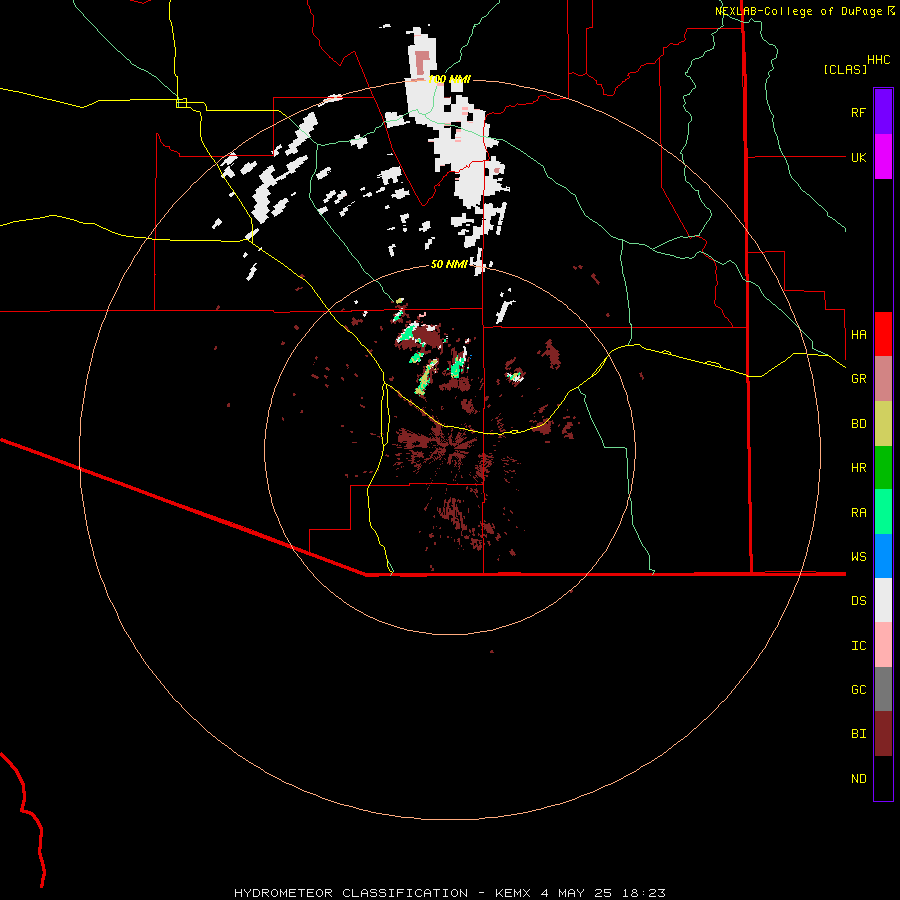Click the WS legend label
Viewport: 900px width, 900px height.
pyautogui.click(x=858, y=556)
